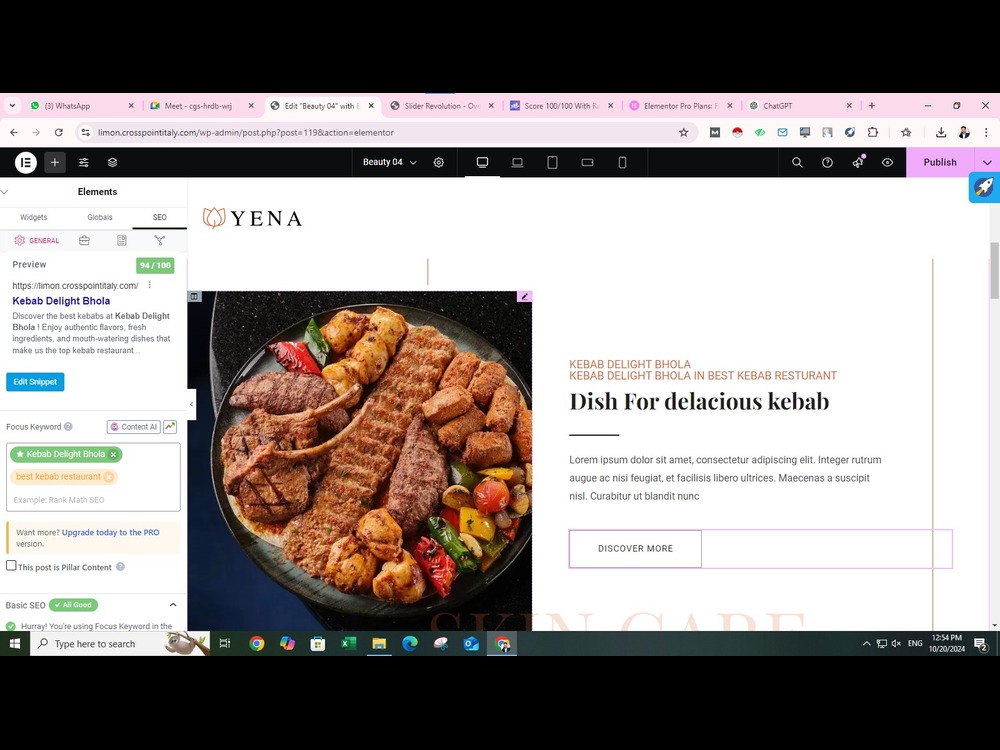Remove the best kebab restaurant keyword
This screenshot has height=750, width=1000.
pyautogui.click(x=108, y=476)
